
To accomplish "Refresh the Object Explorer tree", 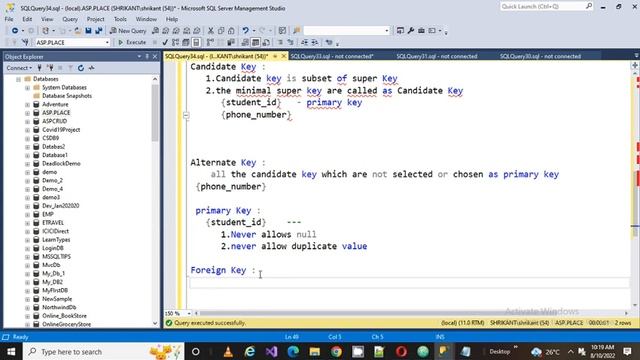I will pyautogui.click(x=81, y=68).
